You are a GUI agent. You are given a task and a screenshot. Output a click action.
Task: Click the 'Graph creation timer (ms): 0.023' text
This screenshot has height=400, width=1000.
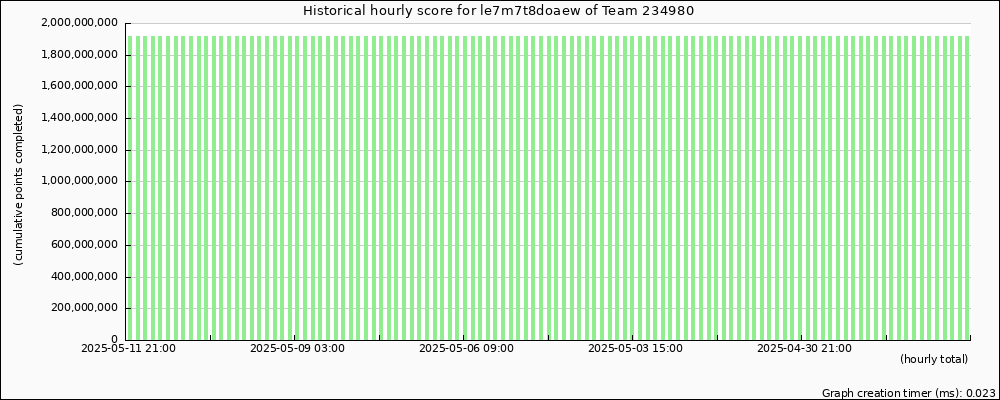click(909, 393)
